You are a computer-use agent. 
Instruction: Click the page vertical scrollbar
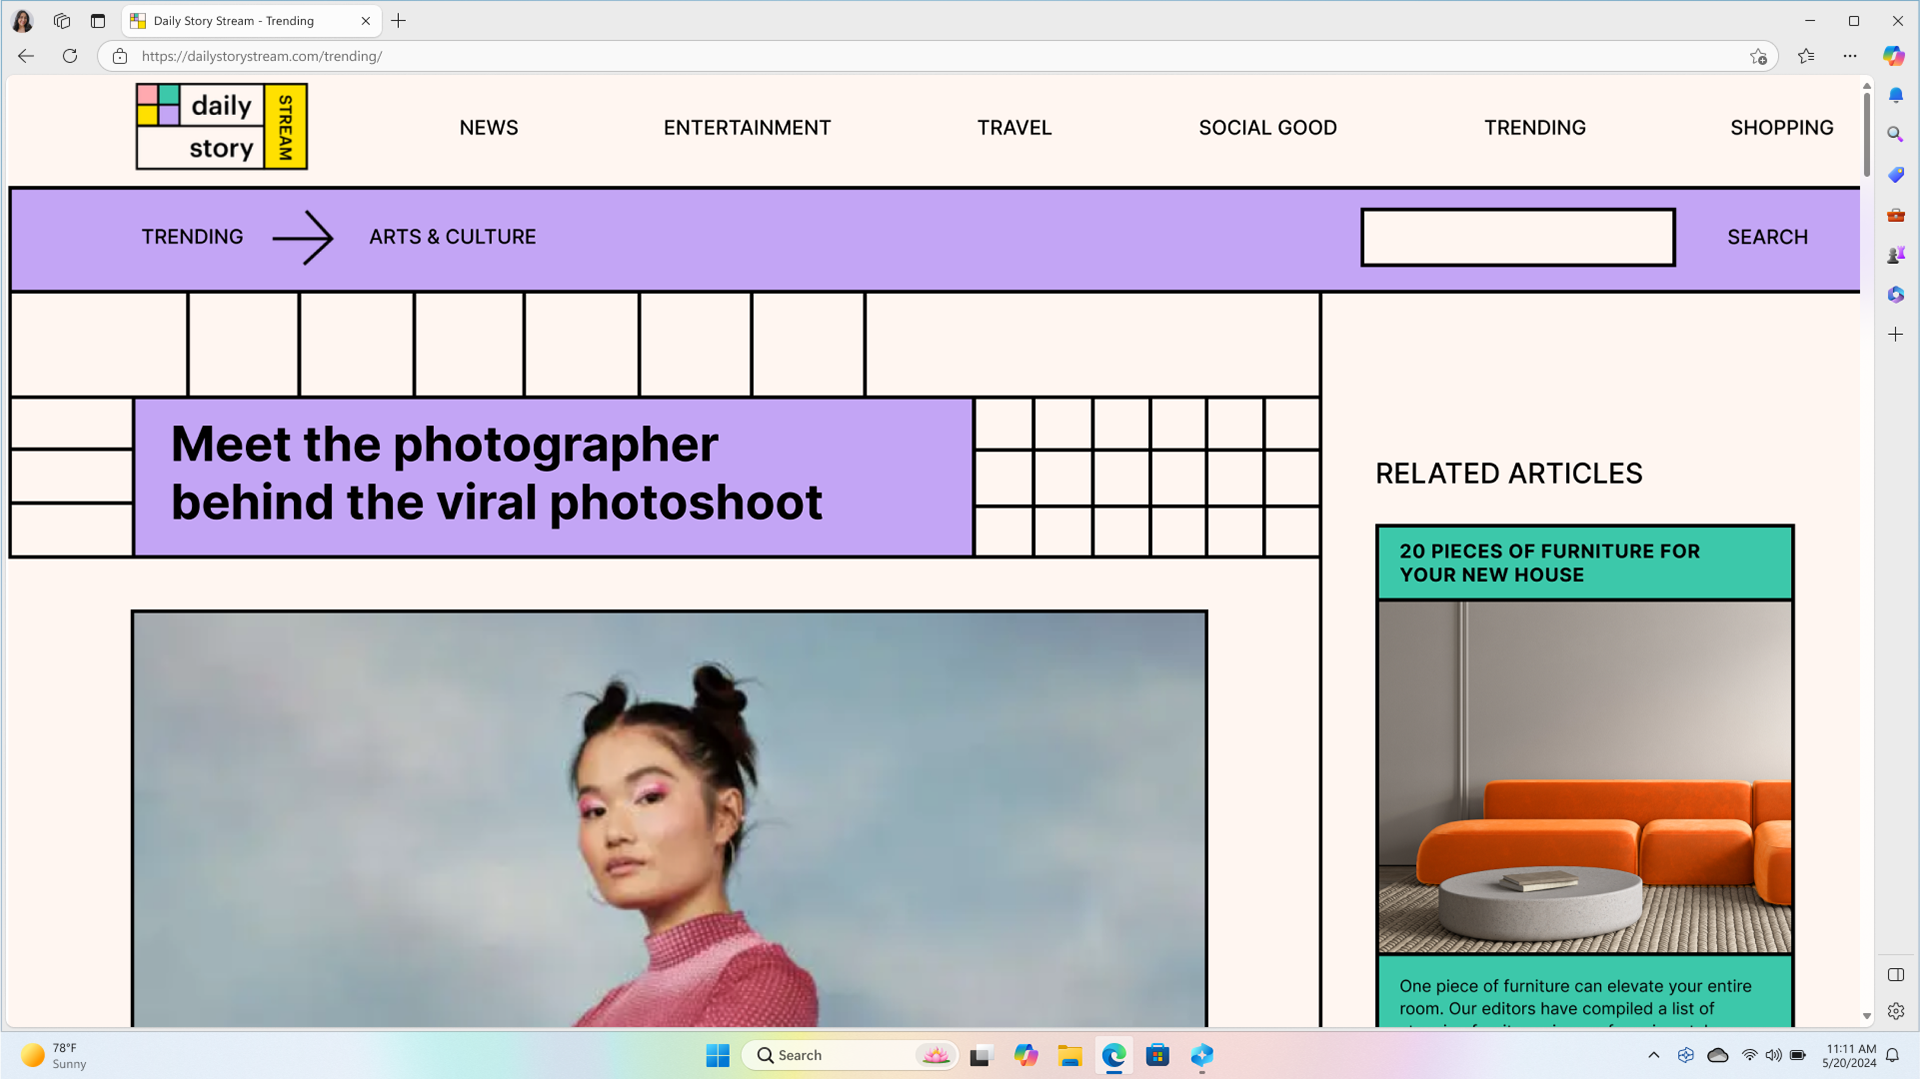[x=1866, y=135]
